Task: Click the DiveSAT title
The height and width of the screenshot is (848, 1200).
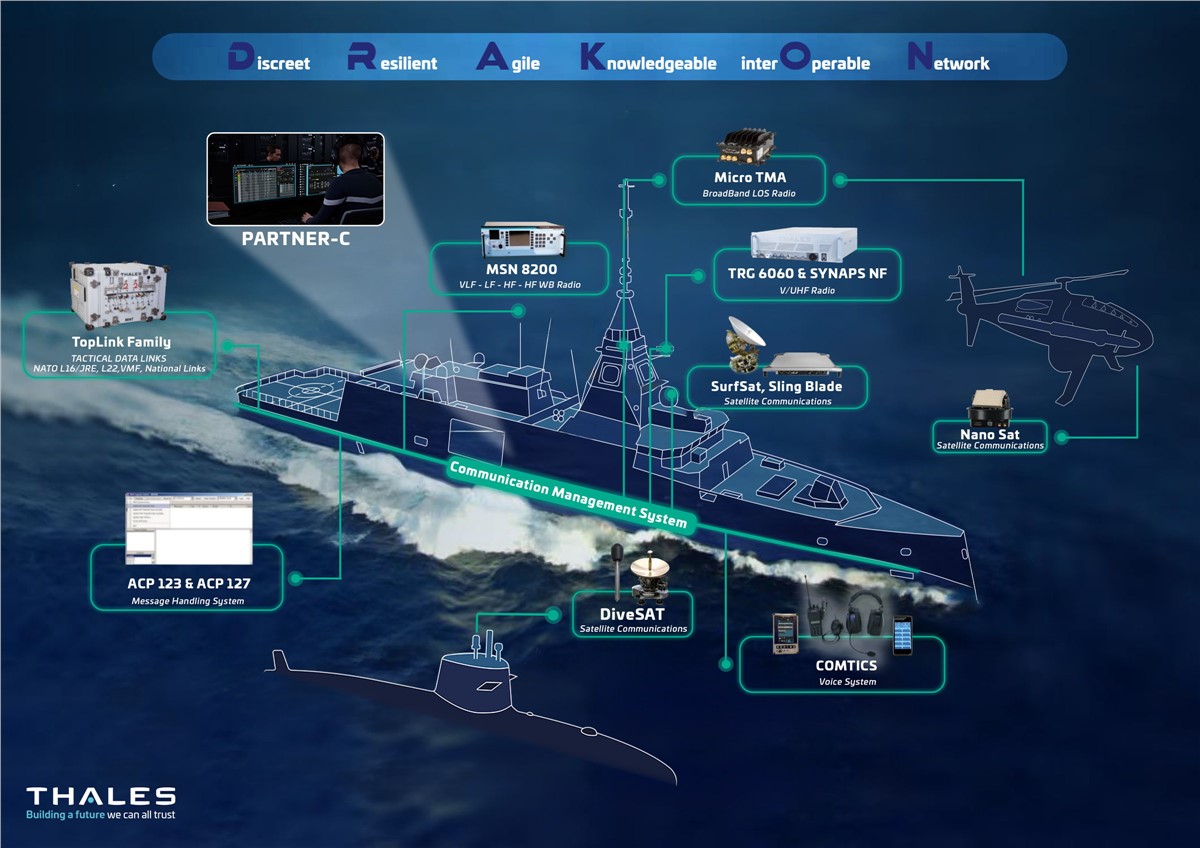Action: click(634, 612)
